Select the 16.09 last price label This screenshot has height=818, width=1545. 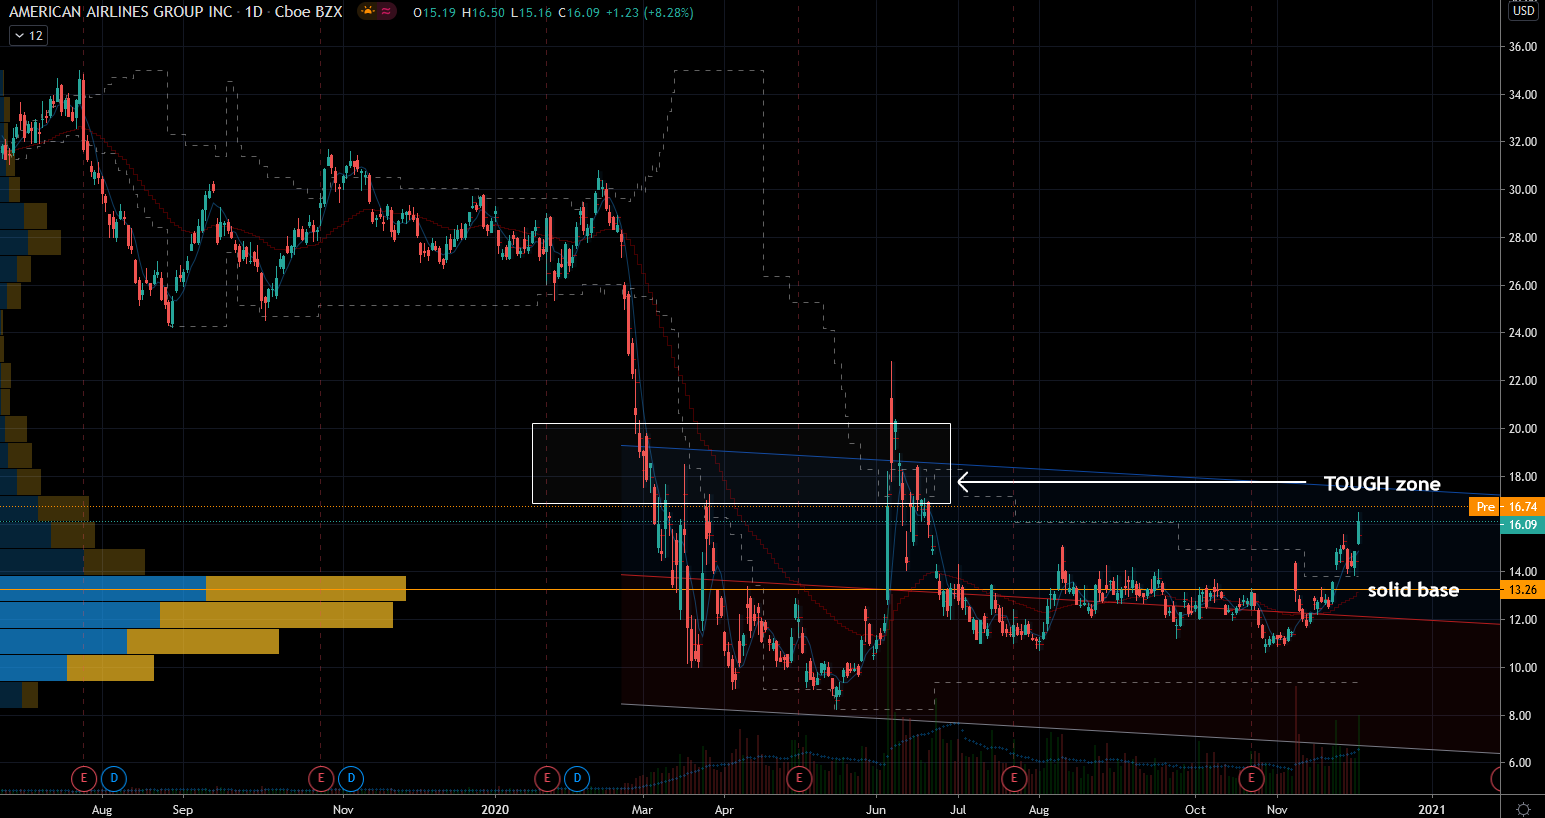click(x=1522, y=524)
